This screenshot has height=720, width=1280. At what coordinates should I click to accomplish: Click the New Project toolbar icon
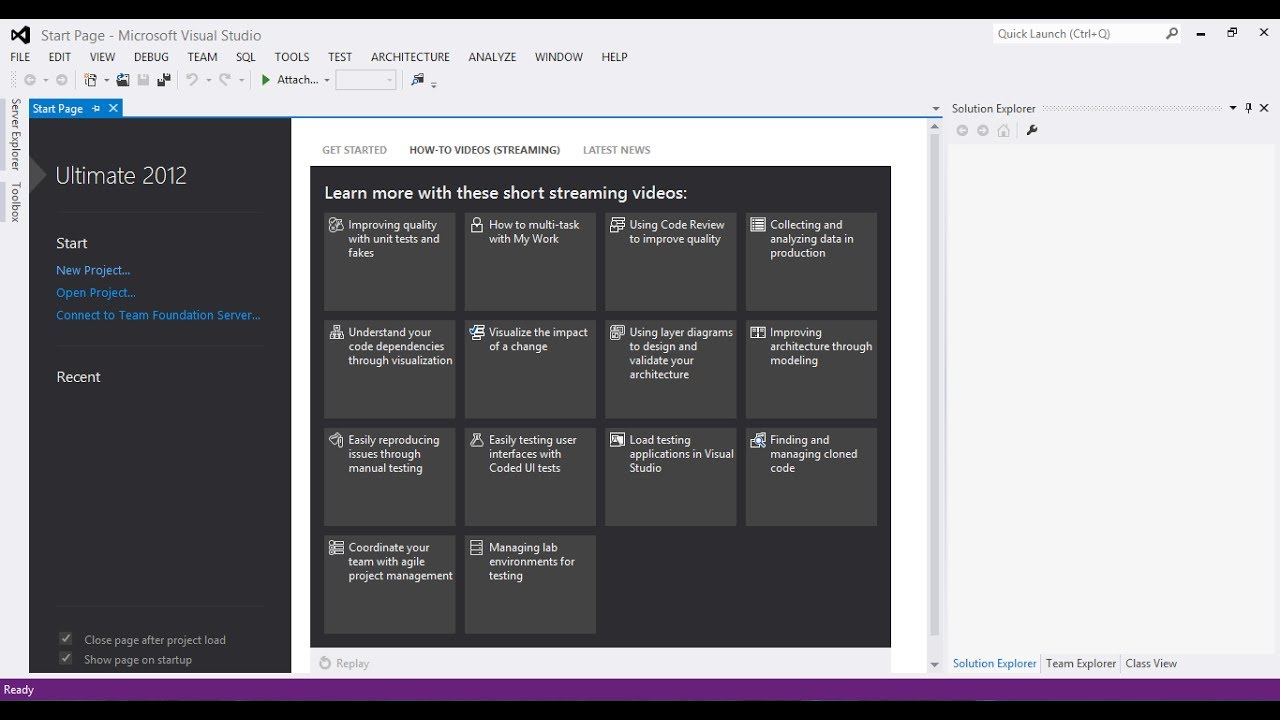tap(91, 80)
